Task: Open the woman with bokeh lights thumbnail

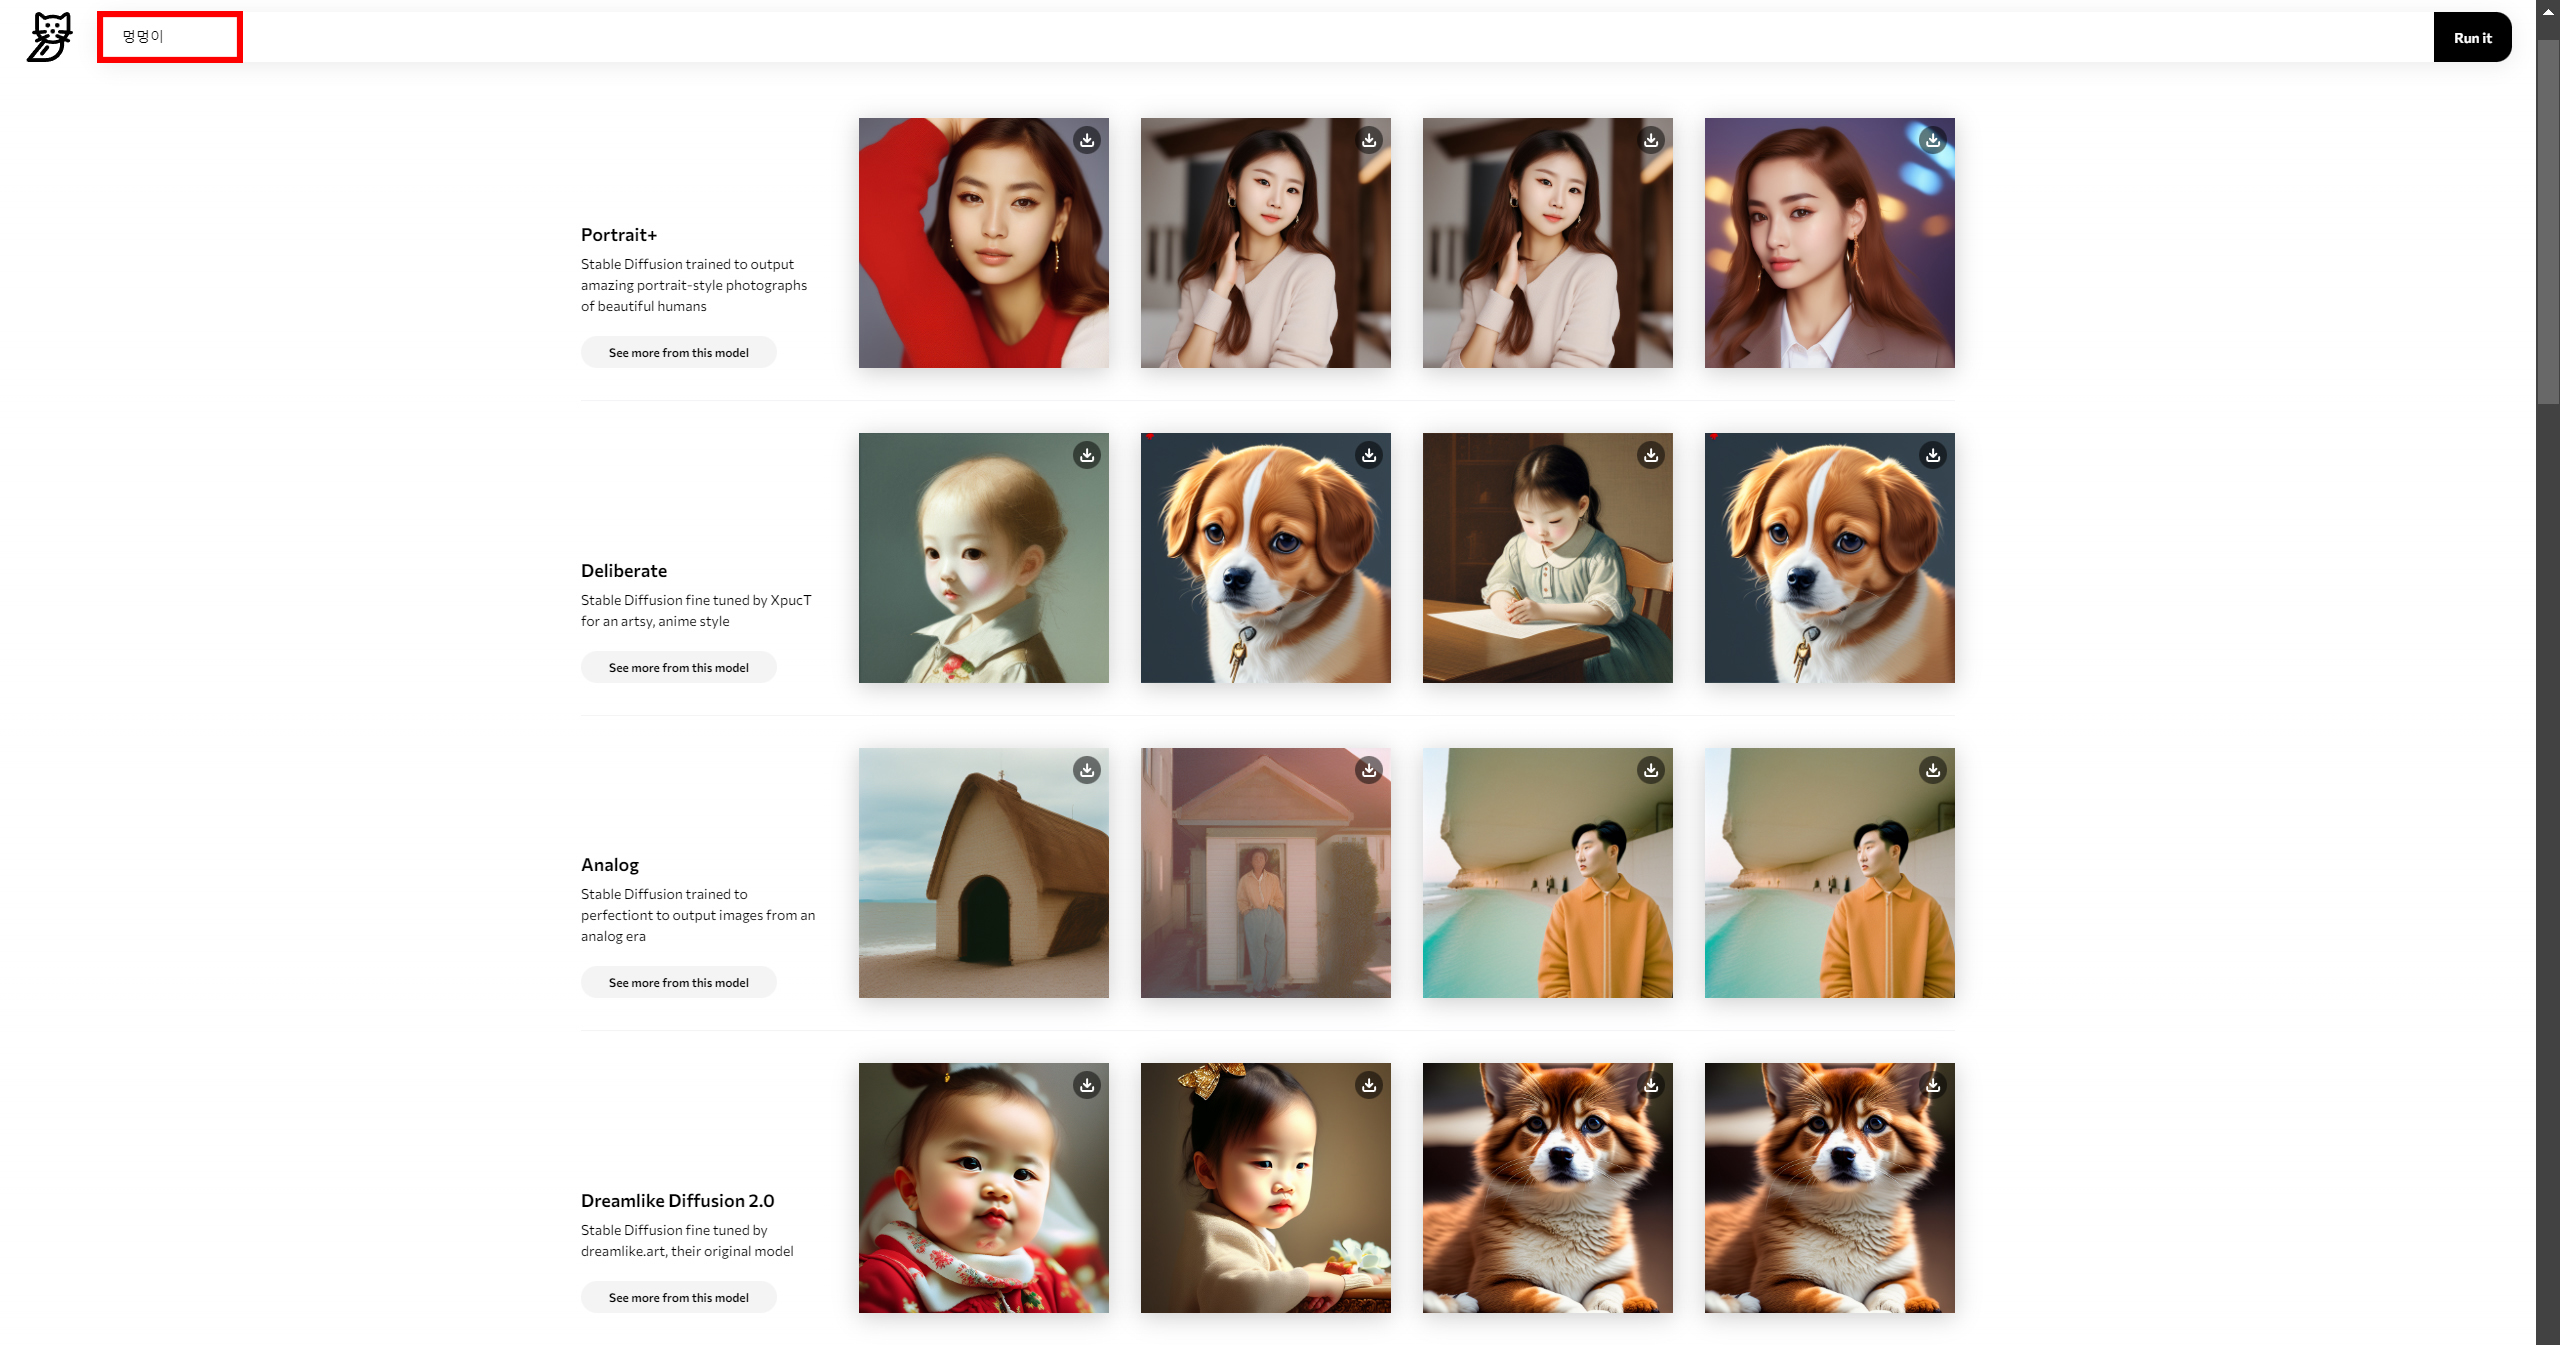Action: click(x=1830, y=243)
